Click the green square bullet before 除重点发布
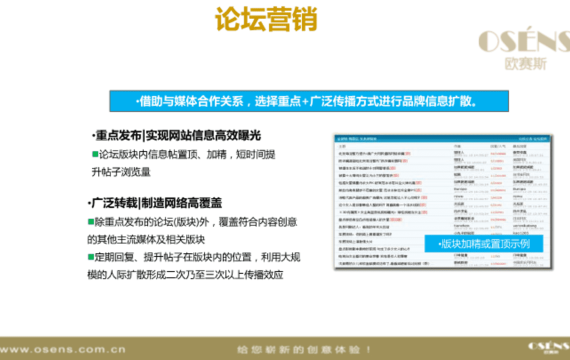The image size is (570, 360). (x=91, y=221)
